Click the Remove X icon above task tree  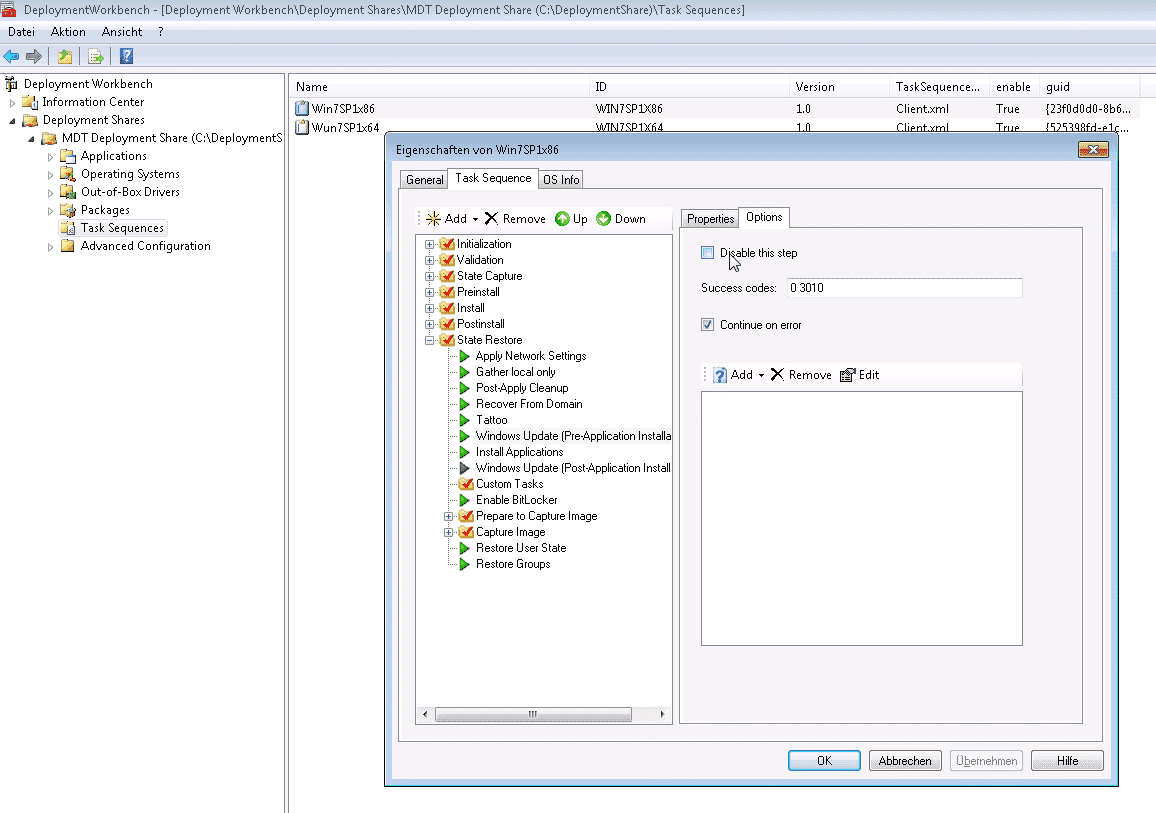point(491,219)
